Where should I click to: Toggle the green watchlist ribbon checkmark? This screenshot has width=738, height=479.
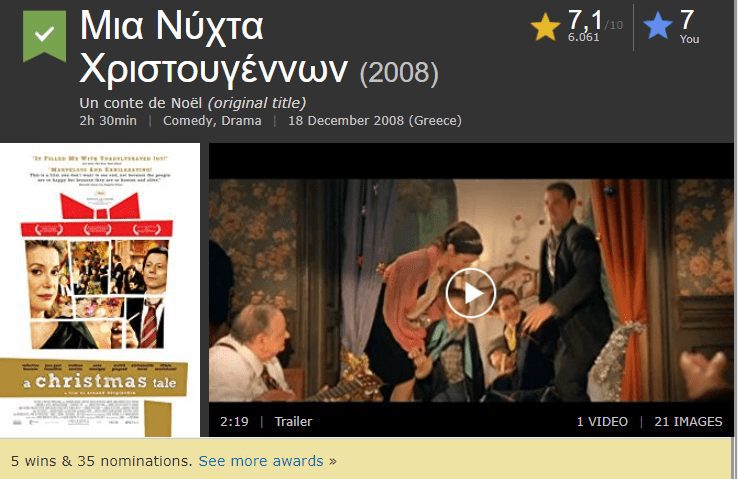point(44,36)
